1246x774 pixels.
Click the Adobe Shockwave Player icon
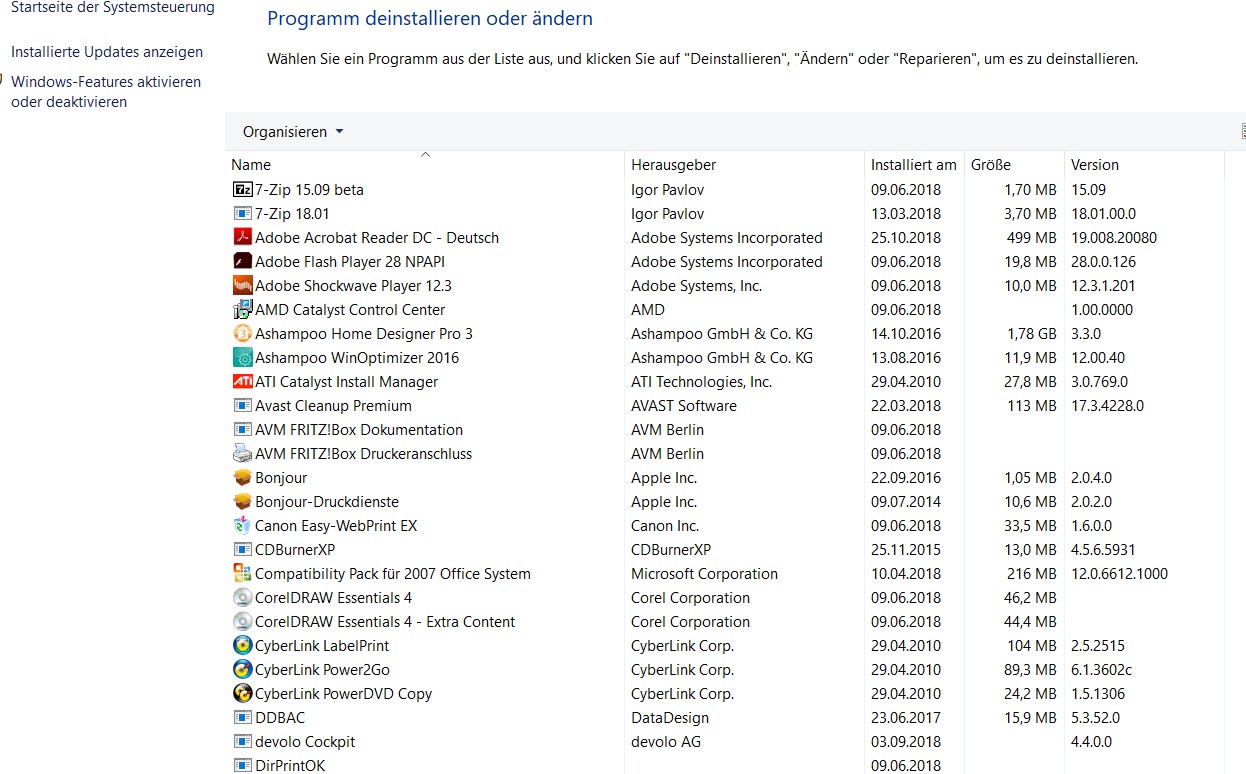[x=242, y=285]
